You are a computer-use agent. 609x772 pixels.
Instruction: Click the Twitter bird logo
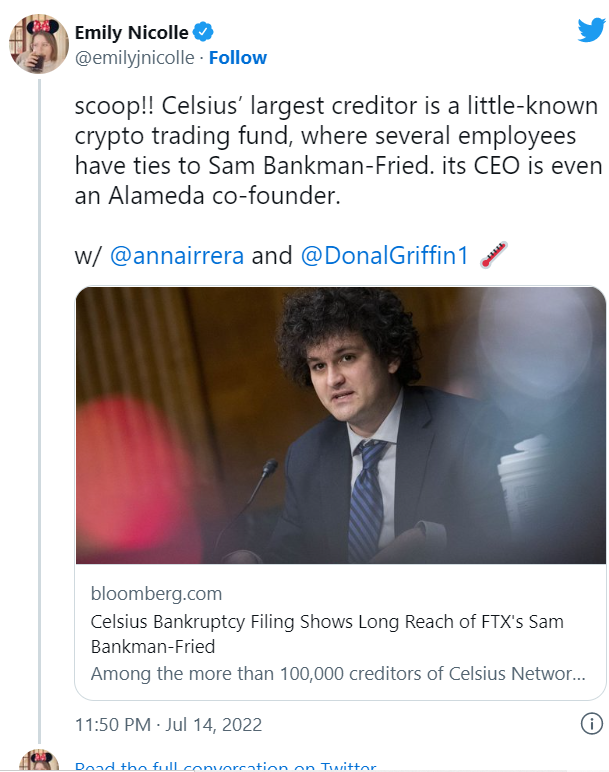pyautogui.click(x=591, y=30)
